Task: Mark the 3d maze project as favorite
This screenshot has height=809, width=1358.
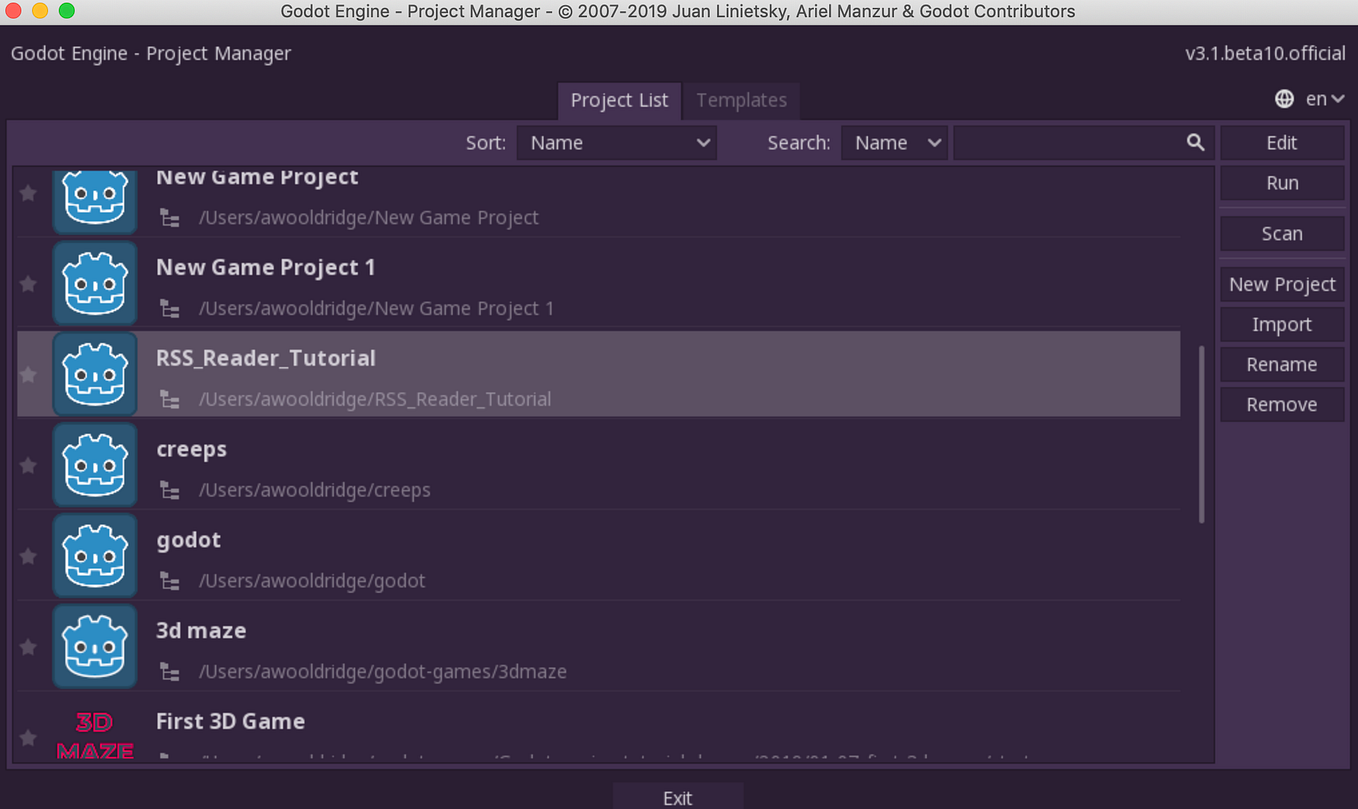Action: point(27,647)
